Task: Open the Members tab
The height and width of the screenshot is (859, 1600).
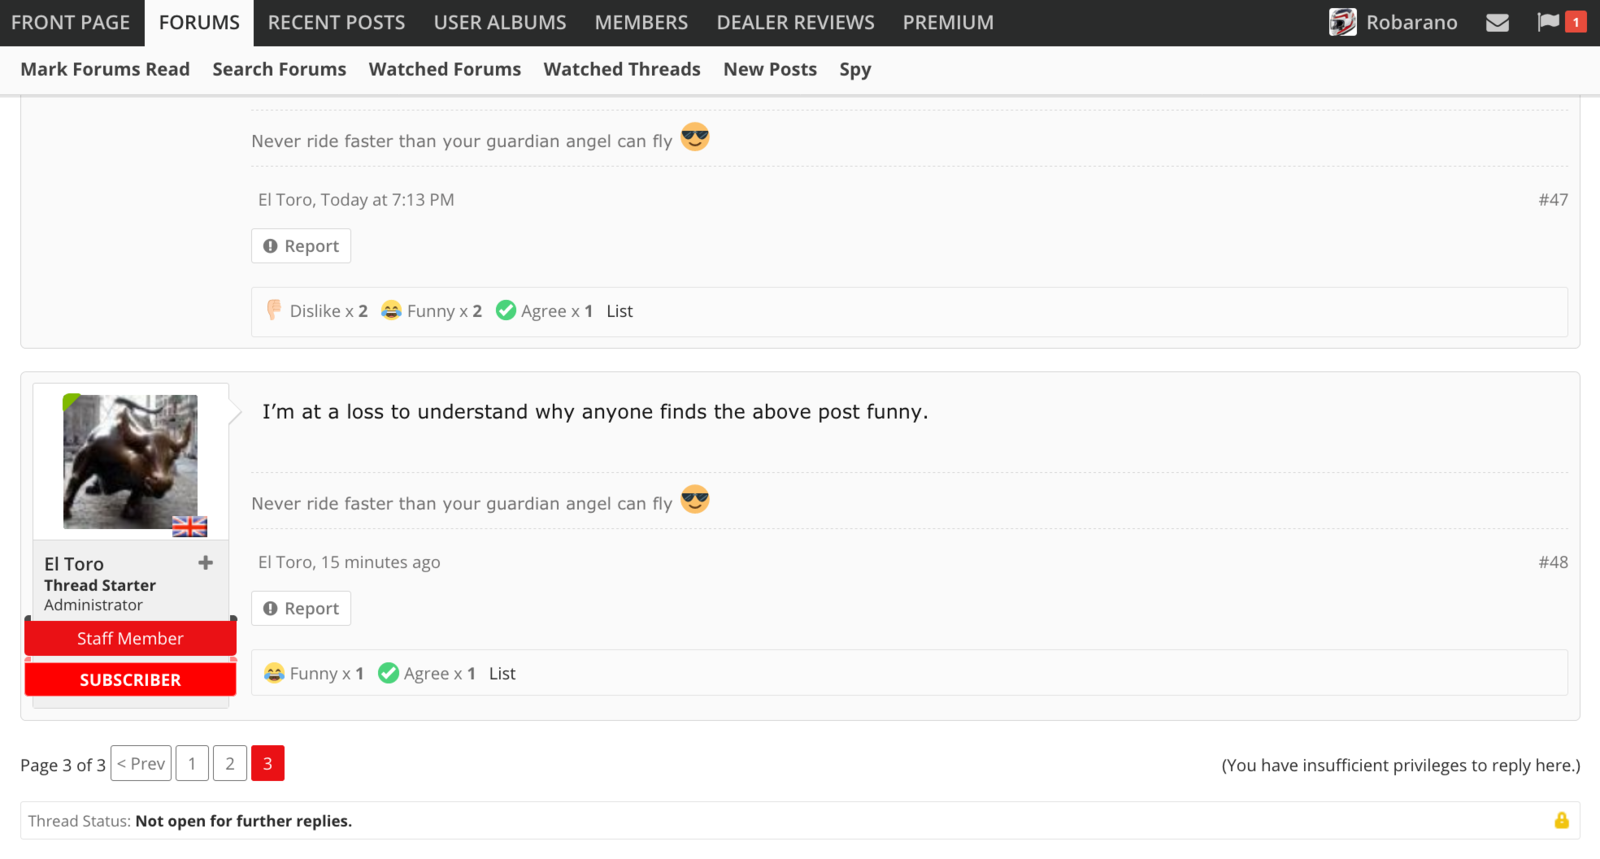Action: pos(641,22)
